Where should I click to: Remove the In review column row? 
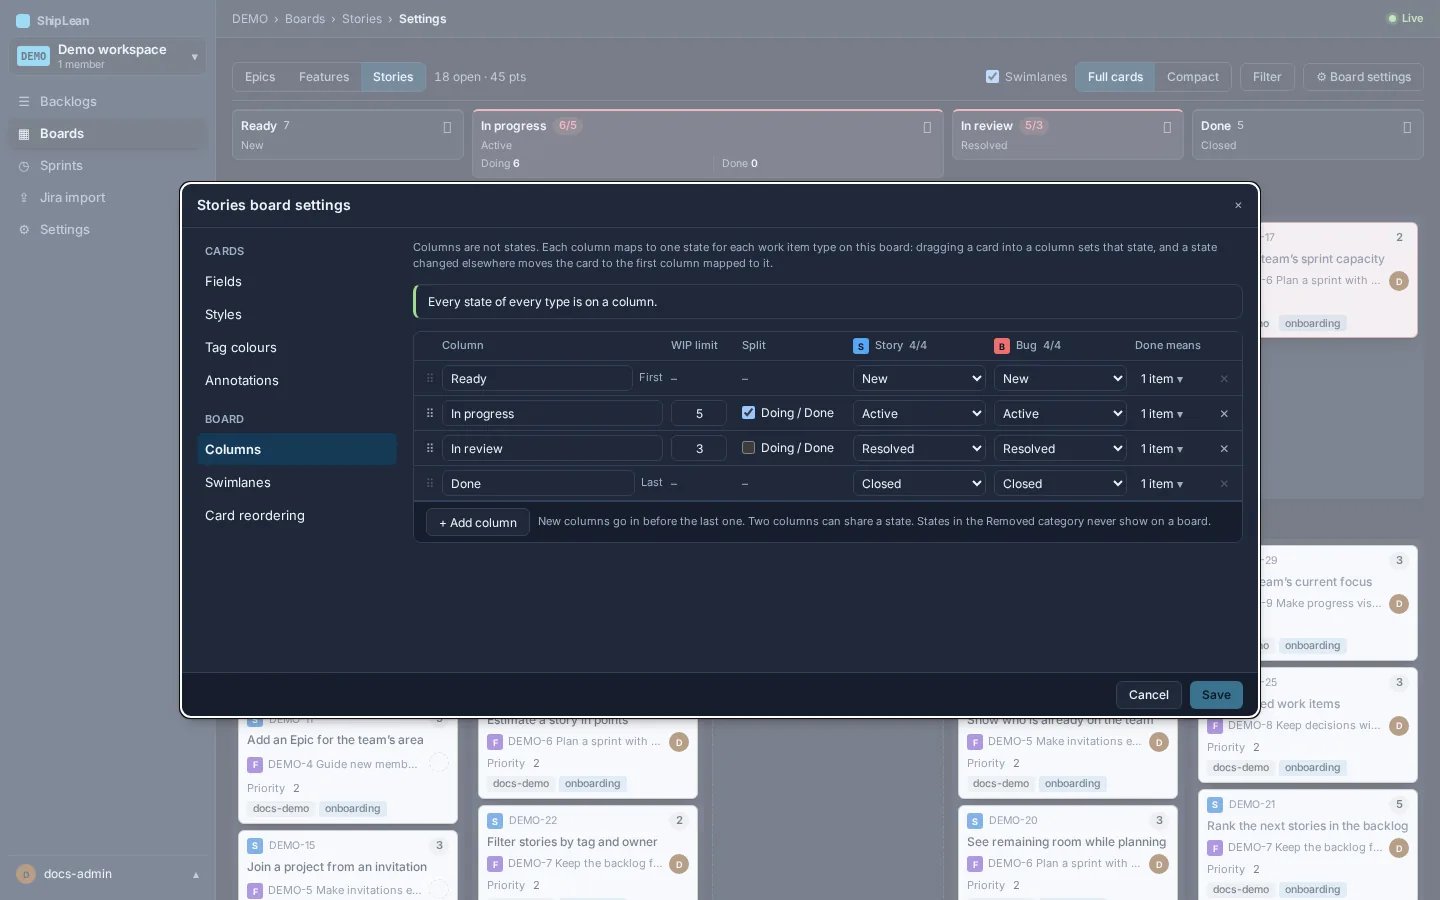[1224, 449]
